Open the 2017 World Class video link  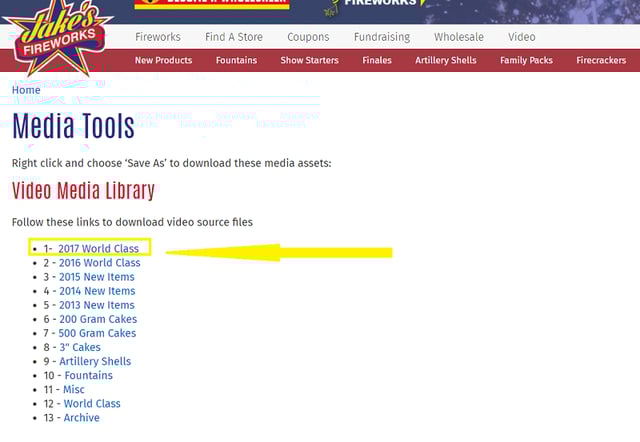click(98, 249)
